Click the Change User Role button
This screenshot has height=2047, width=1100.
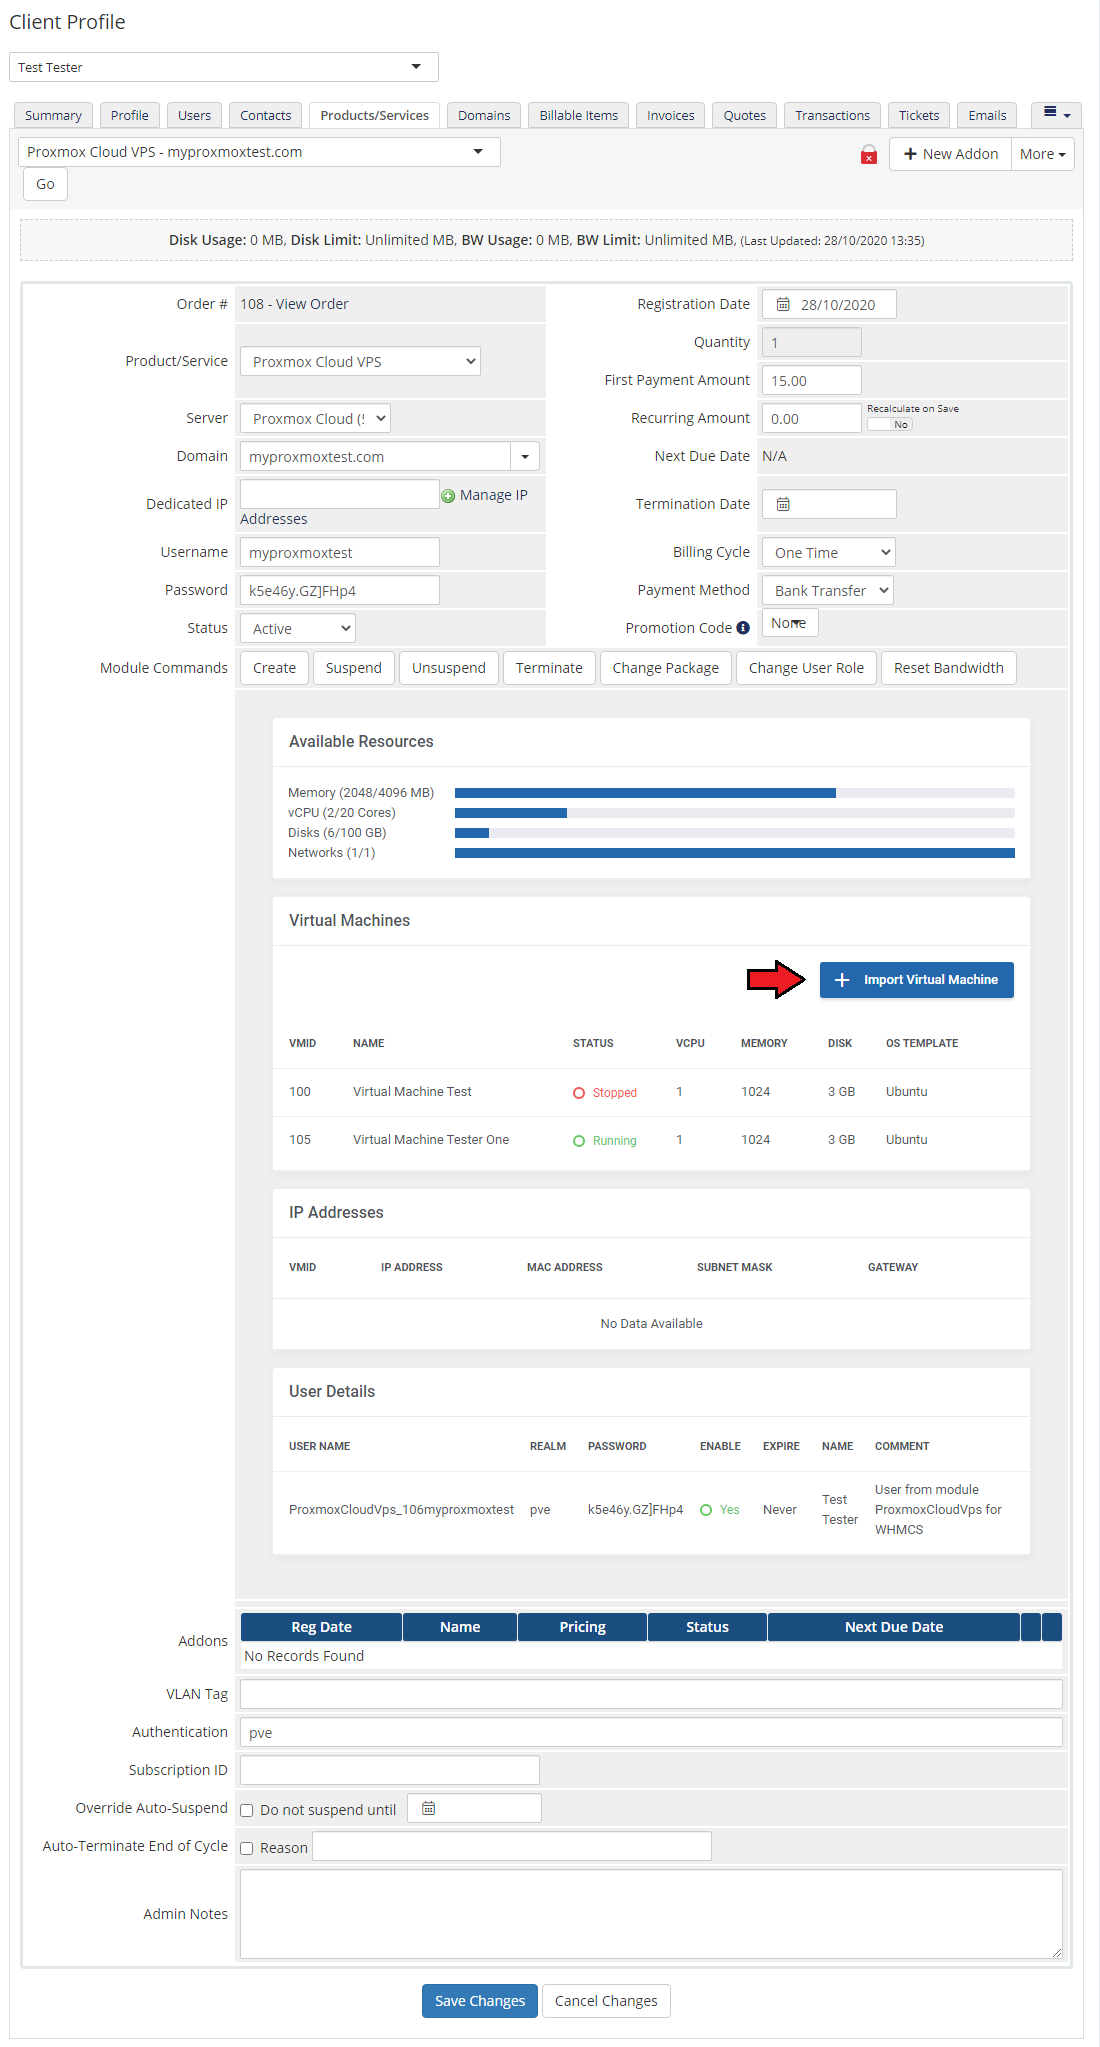(806, 668)
